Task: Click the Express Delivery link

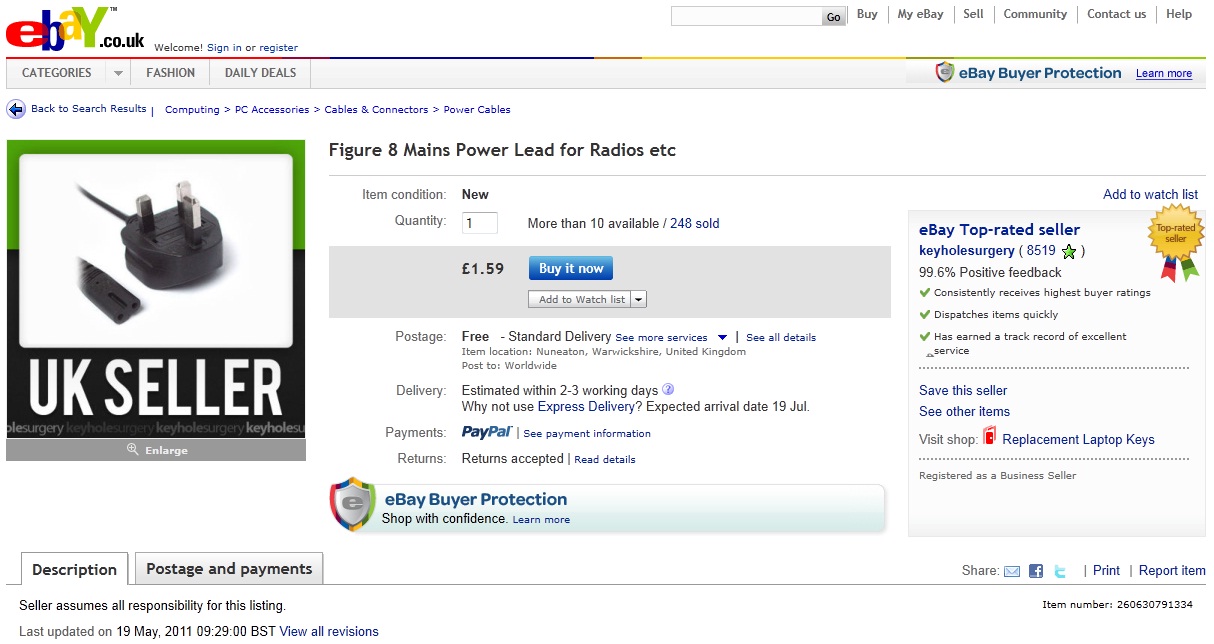Action: 586,407
